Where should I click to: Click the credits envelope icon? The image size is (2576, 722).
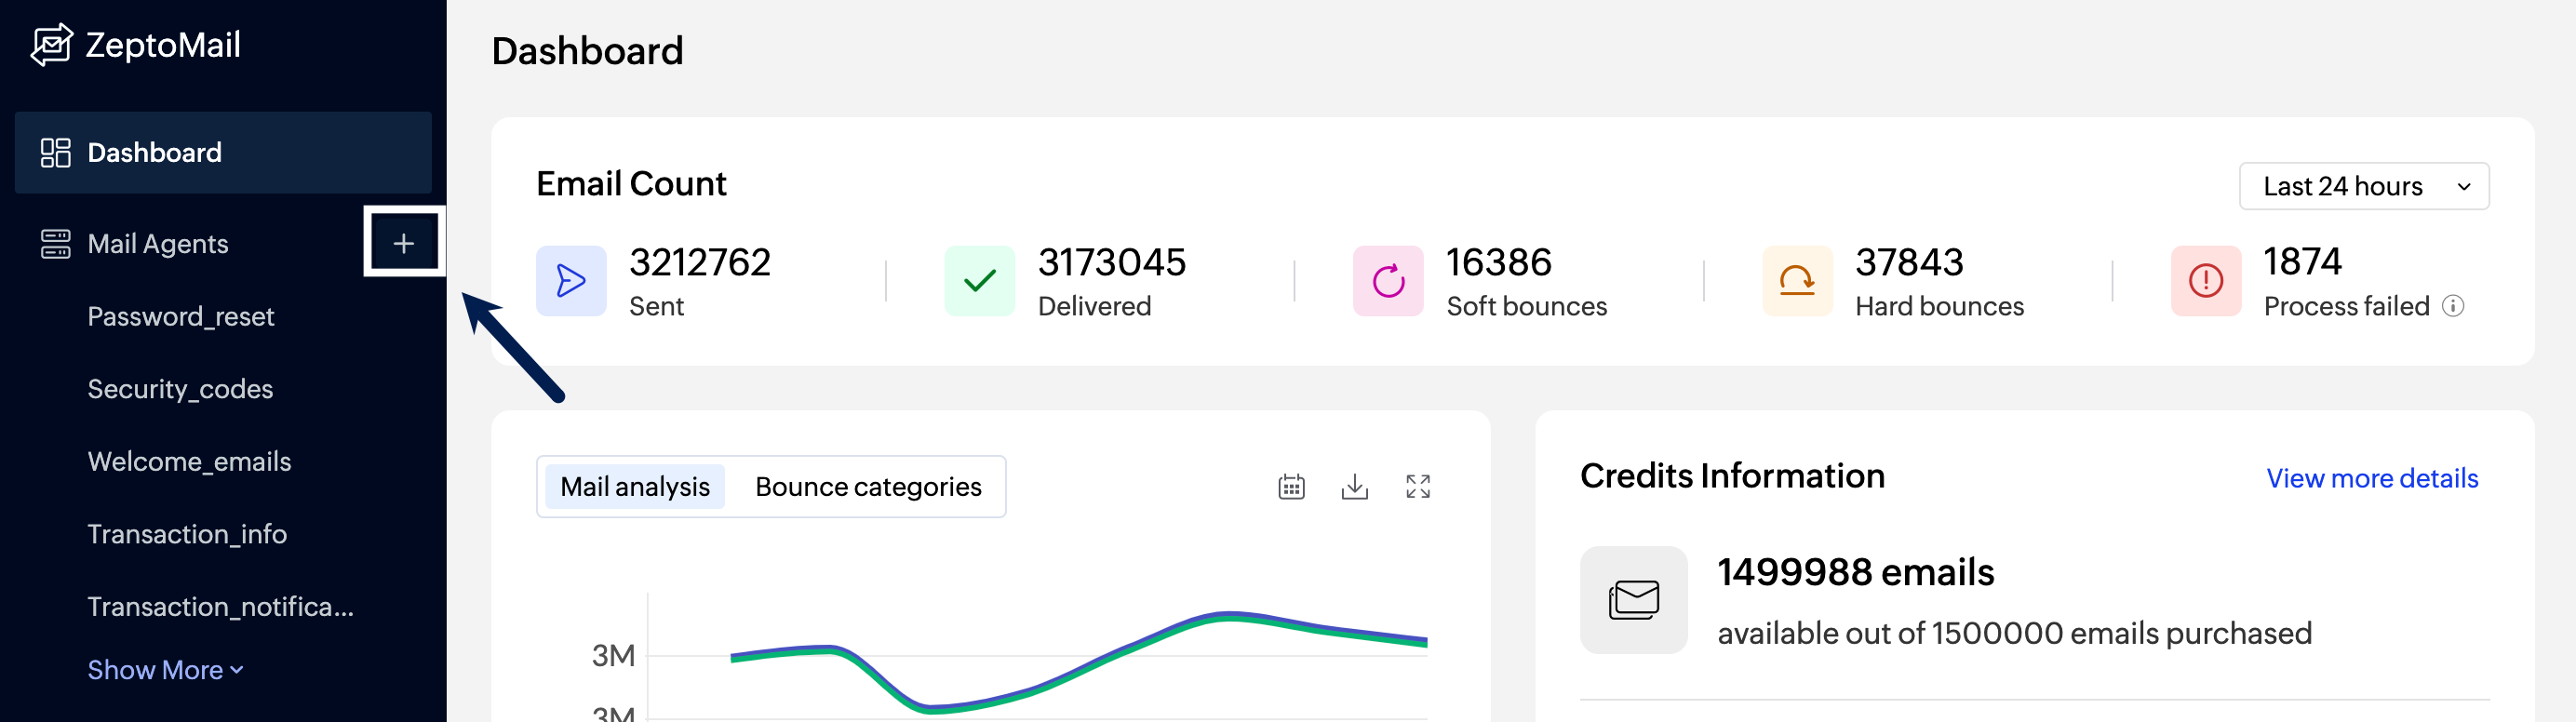[1633, 600]
